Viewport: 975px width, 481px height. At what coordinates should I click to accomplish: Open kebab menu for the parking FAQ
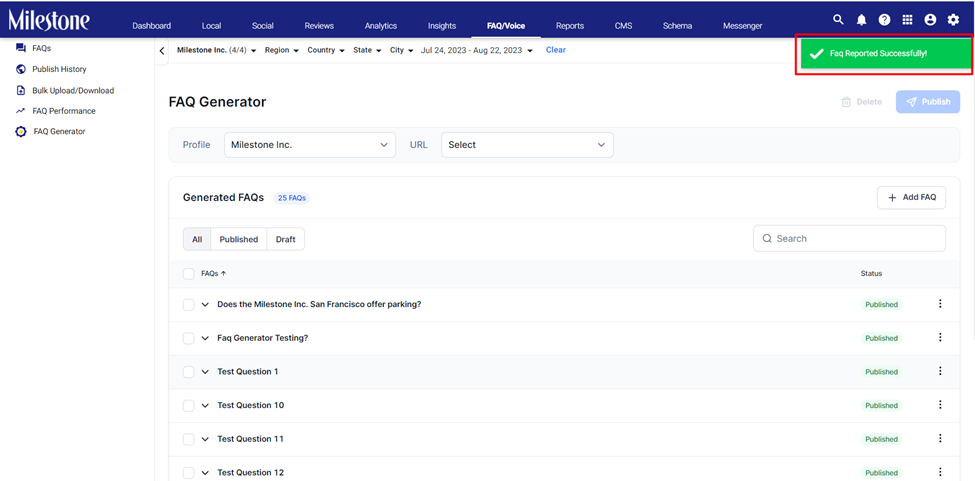click(940, 304)
